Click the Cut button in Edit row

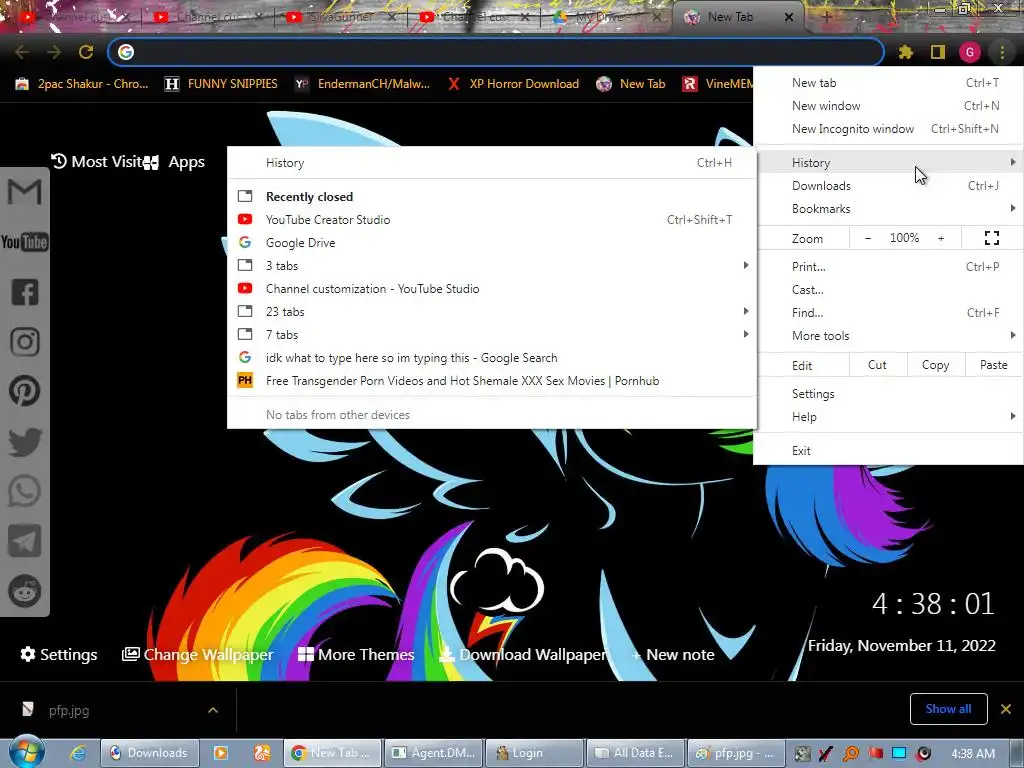click(877, 365)
